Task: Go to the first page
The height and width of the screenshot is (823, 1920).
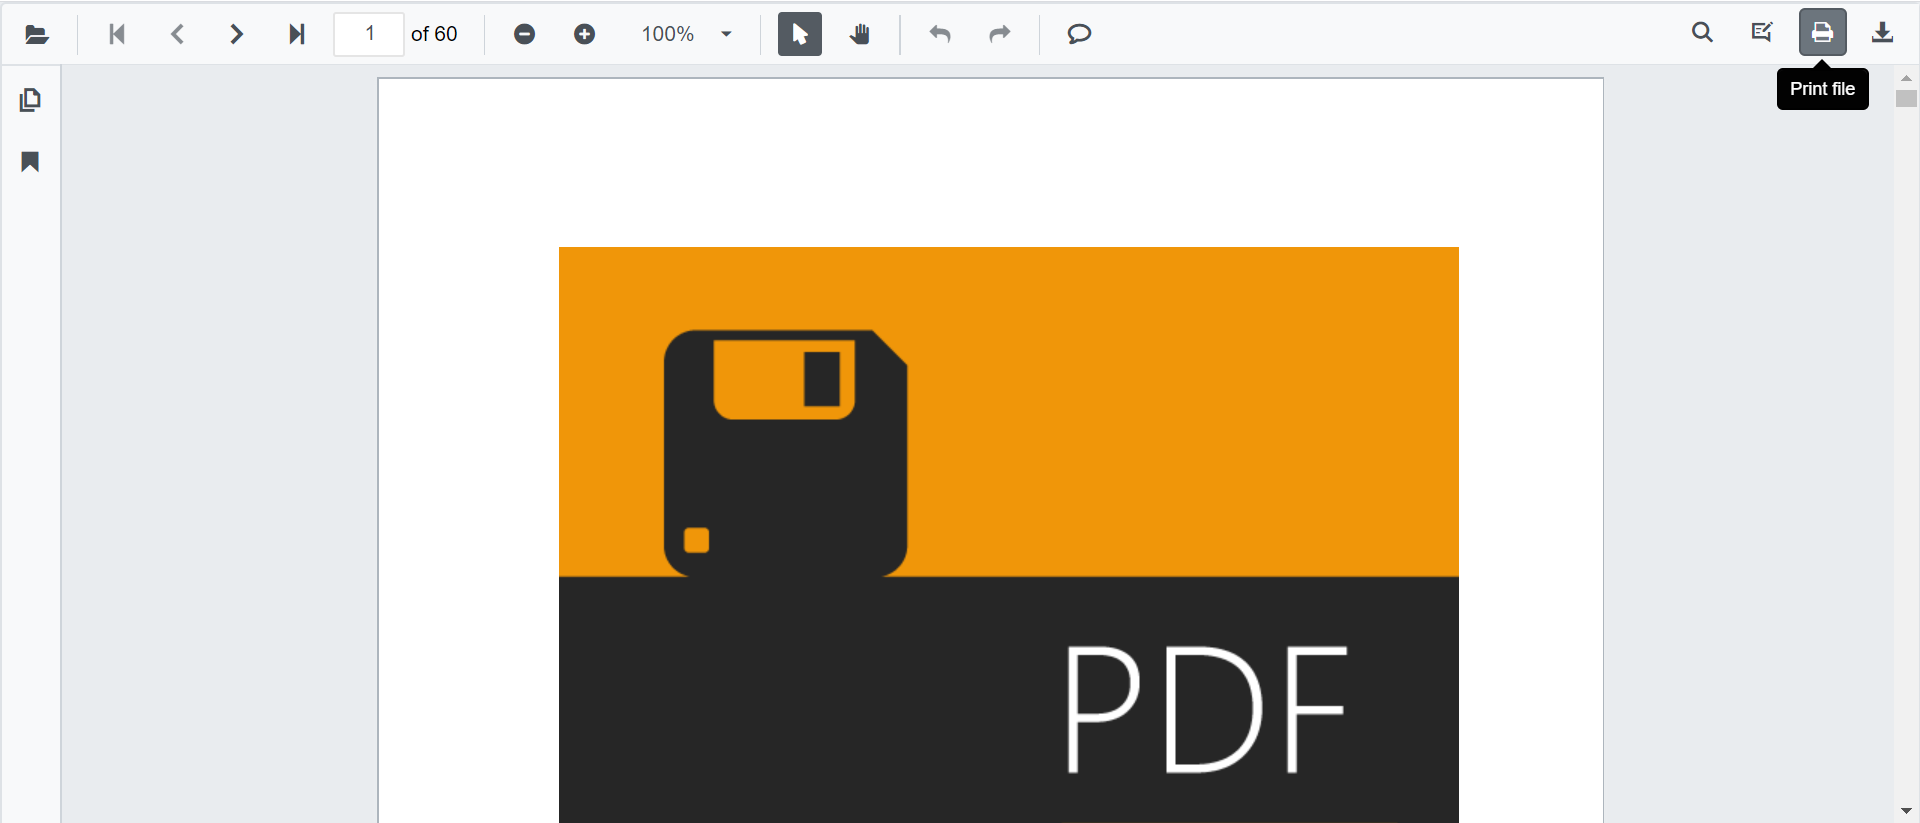Action: pyautogui.click(x=117, y=34)
